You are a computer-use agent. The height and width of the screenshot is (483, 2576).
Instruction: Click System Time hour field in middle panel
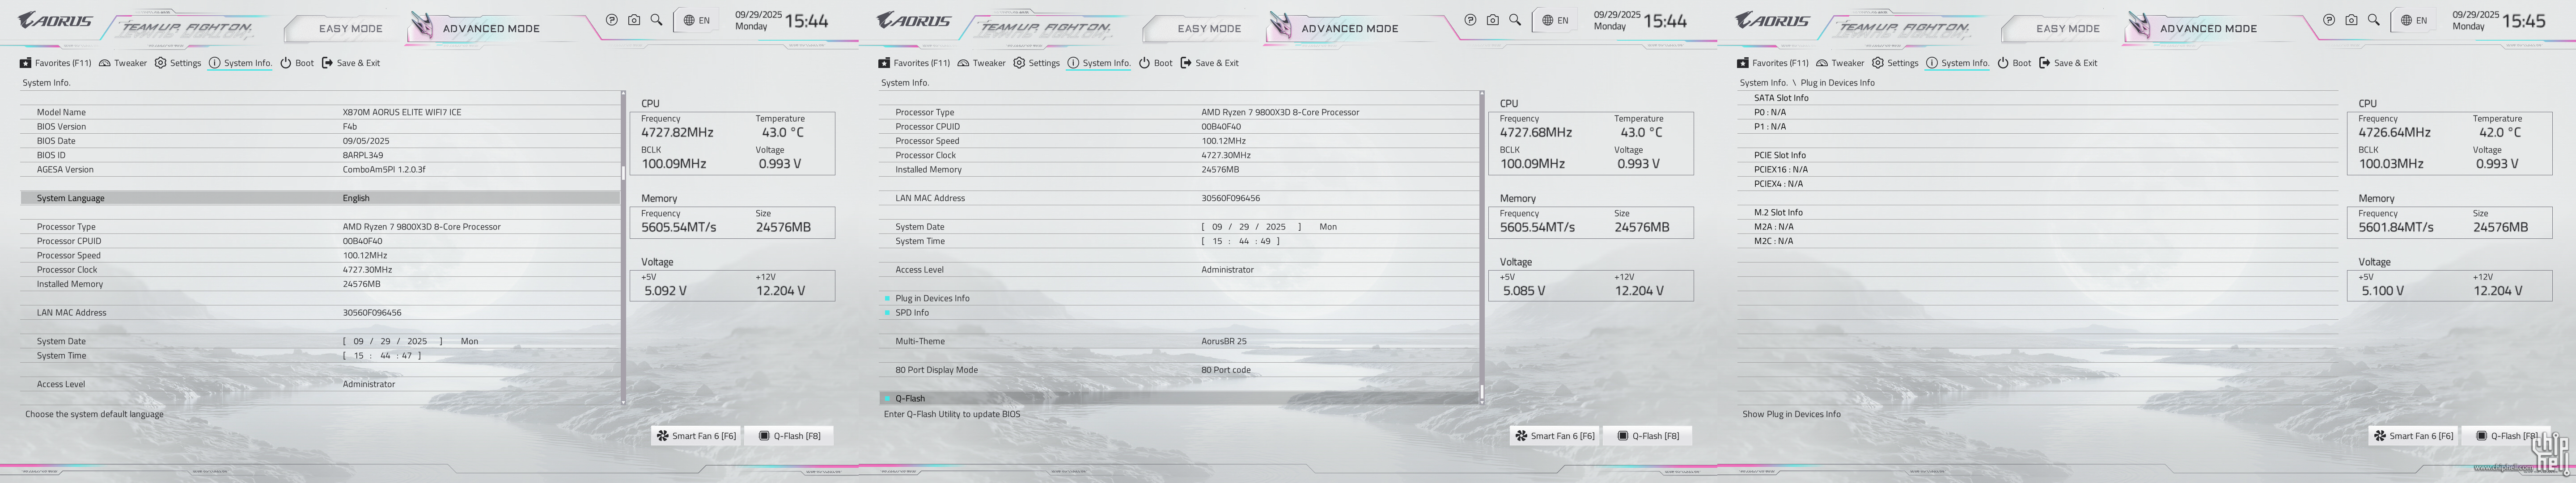pos(1217,241)
